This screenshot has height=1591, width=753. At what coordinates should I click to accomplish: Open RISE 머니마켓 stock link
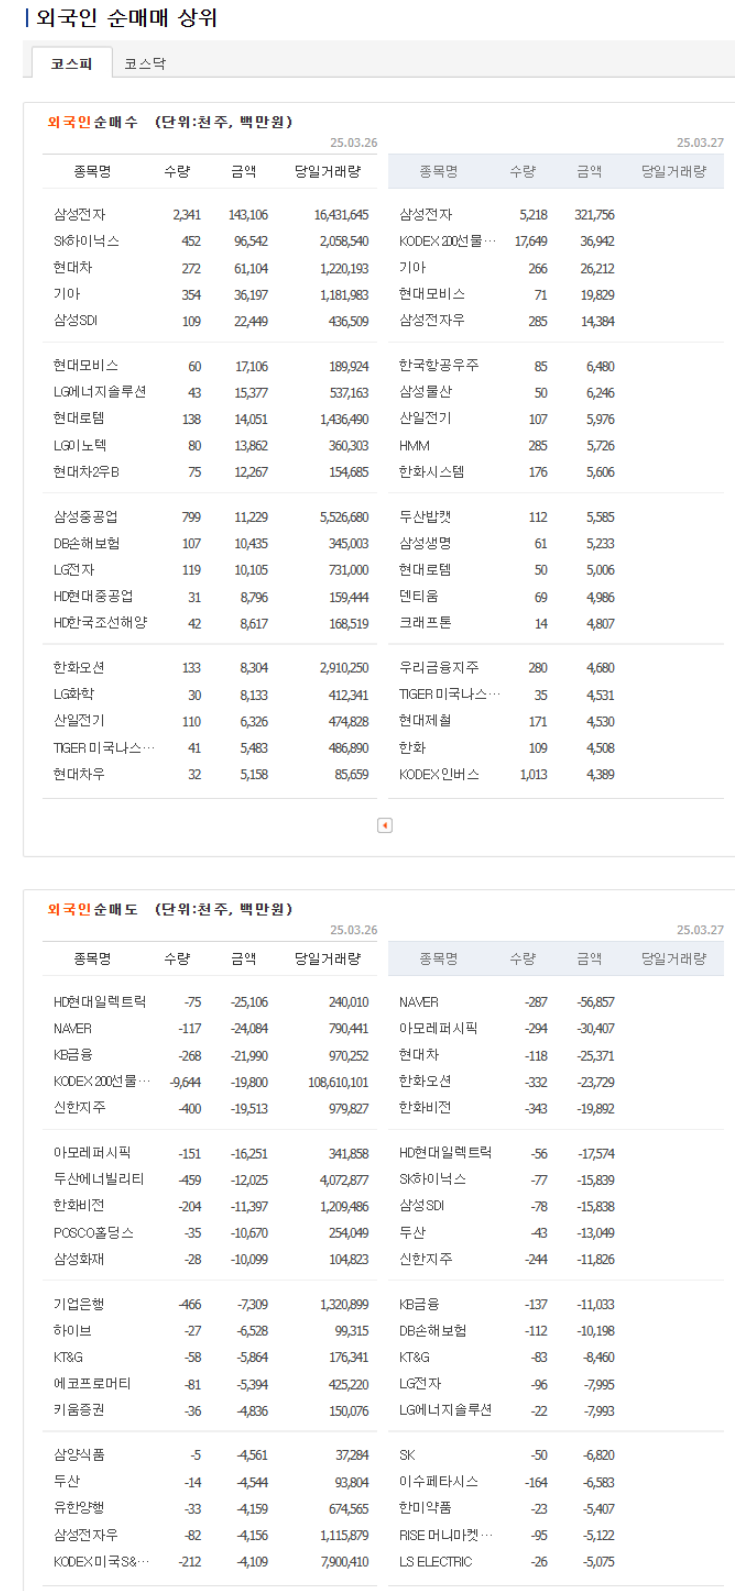(447, 1534)
